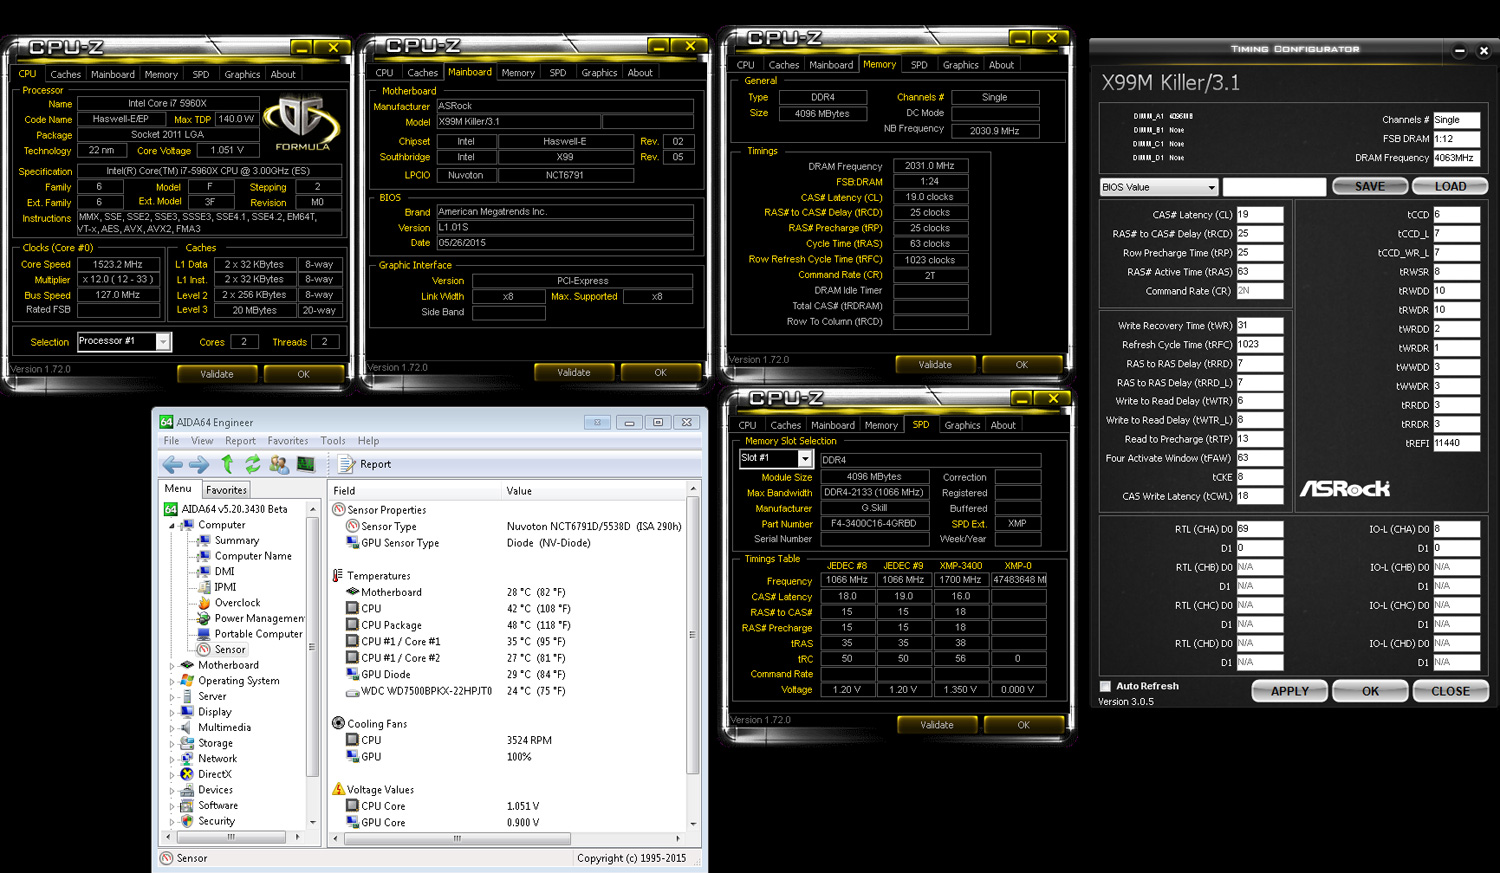This screenshot has height=873, width=1500.
Task: Click LOAD in Timing Configurator
Action: (x=1450, y=187)
